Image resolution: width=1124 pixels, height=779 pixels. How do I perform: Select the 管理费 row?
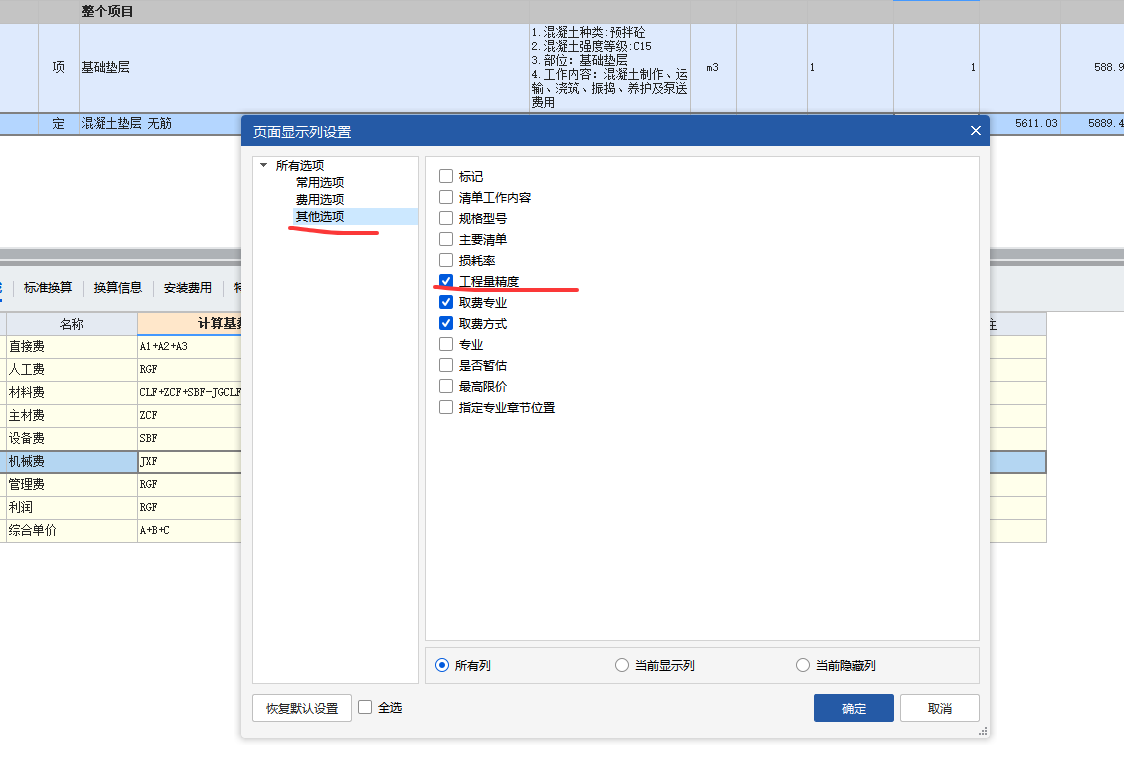click(x=72, y=484)
